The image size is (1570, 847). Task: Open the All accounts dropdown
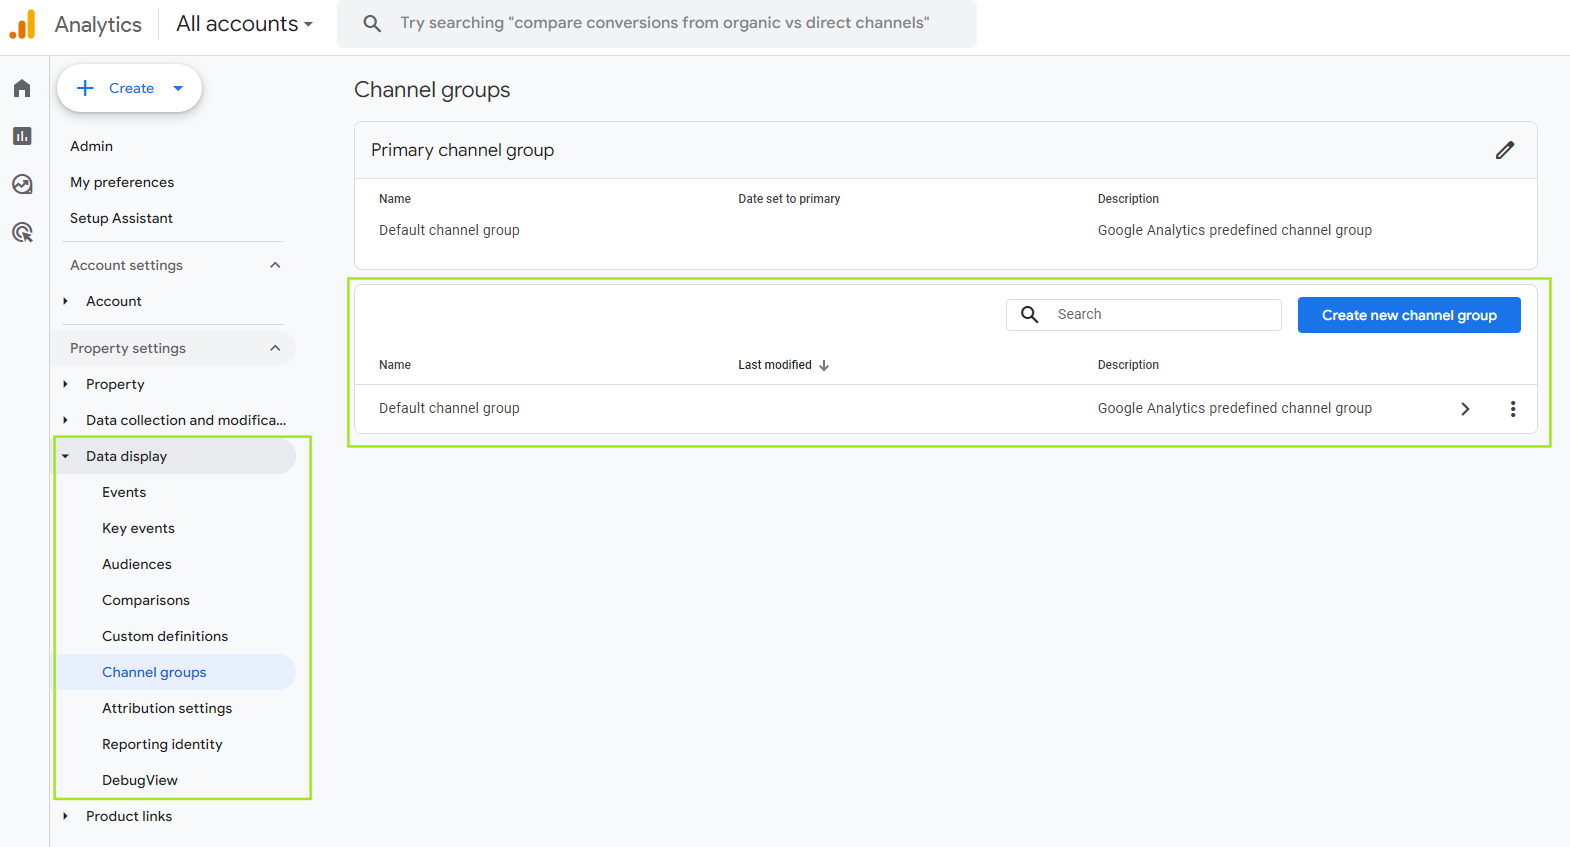[244, 24]
